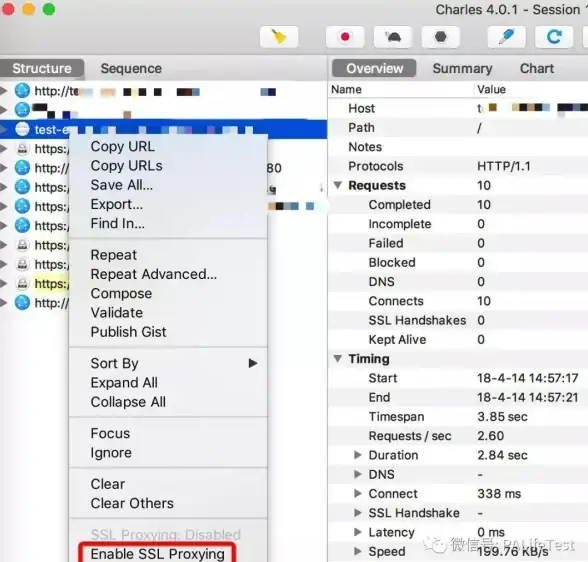Select the Notes row in Overview
588x562 pixels.
[x=458, y=147]
